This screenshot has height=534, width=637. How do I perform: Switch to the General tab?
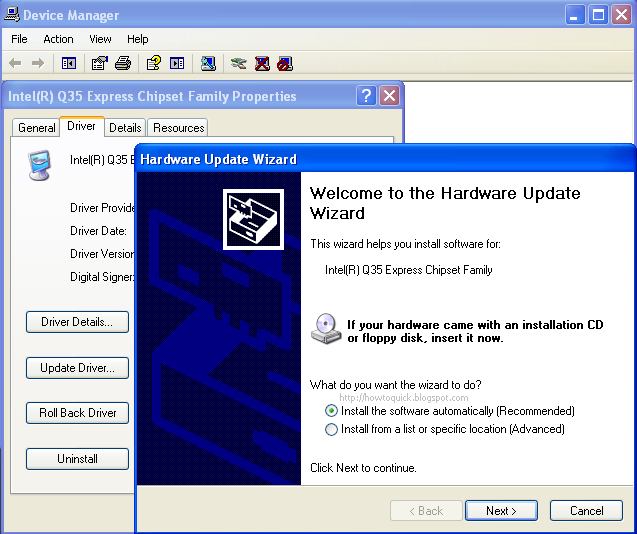[x=37, y=128]
